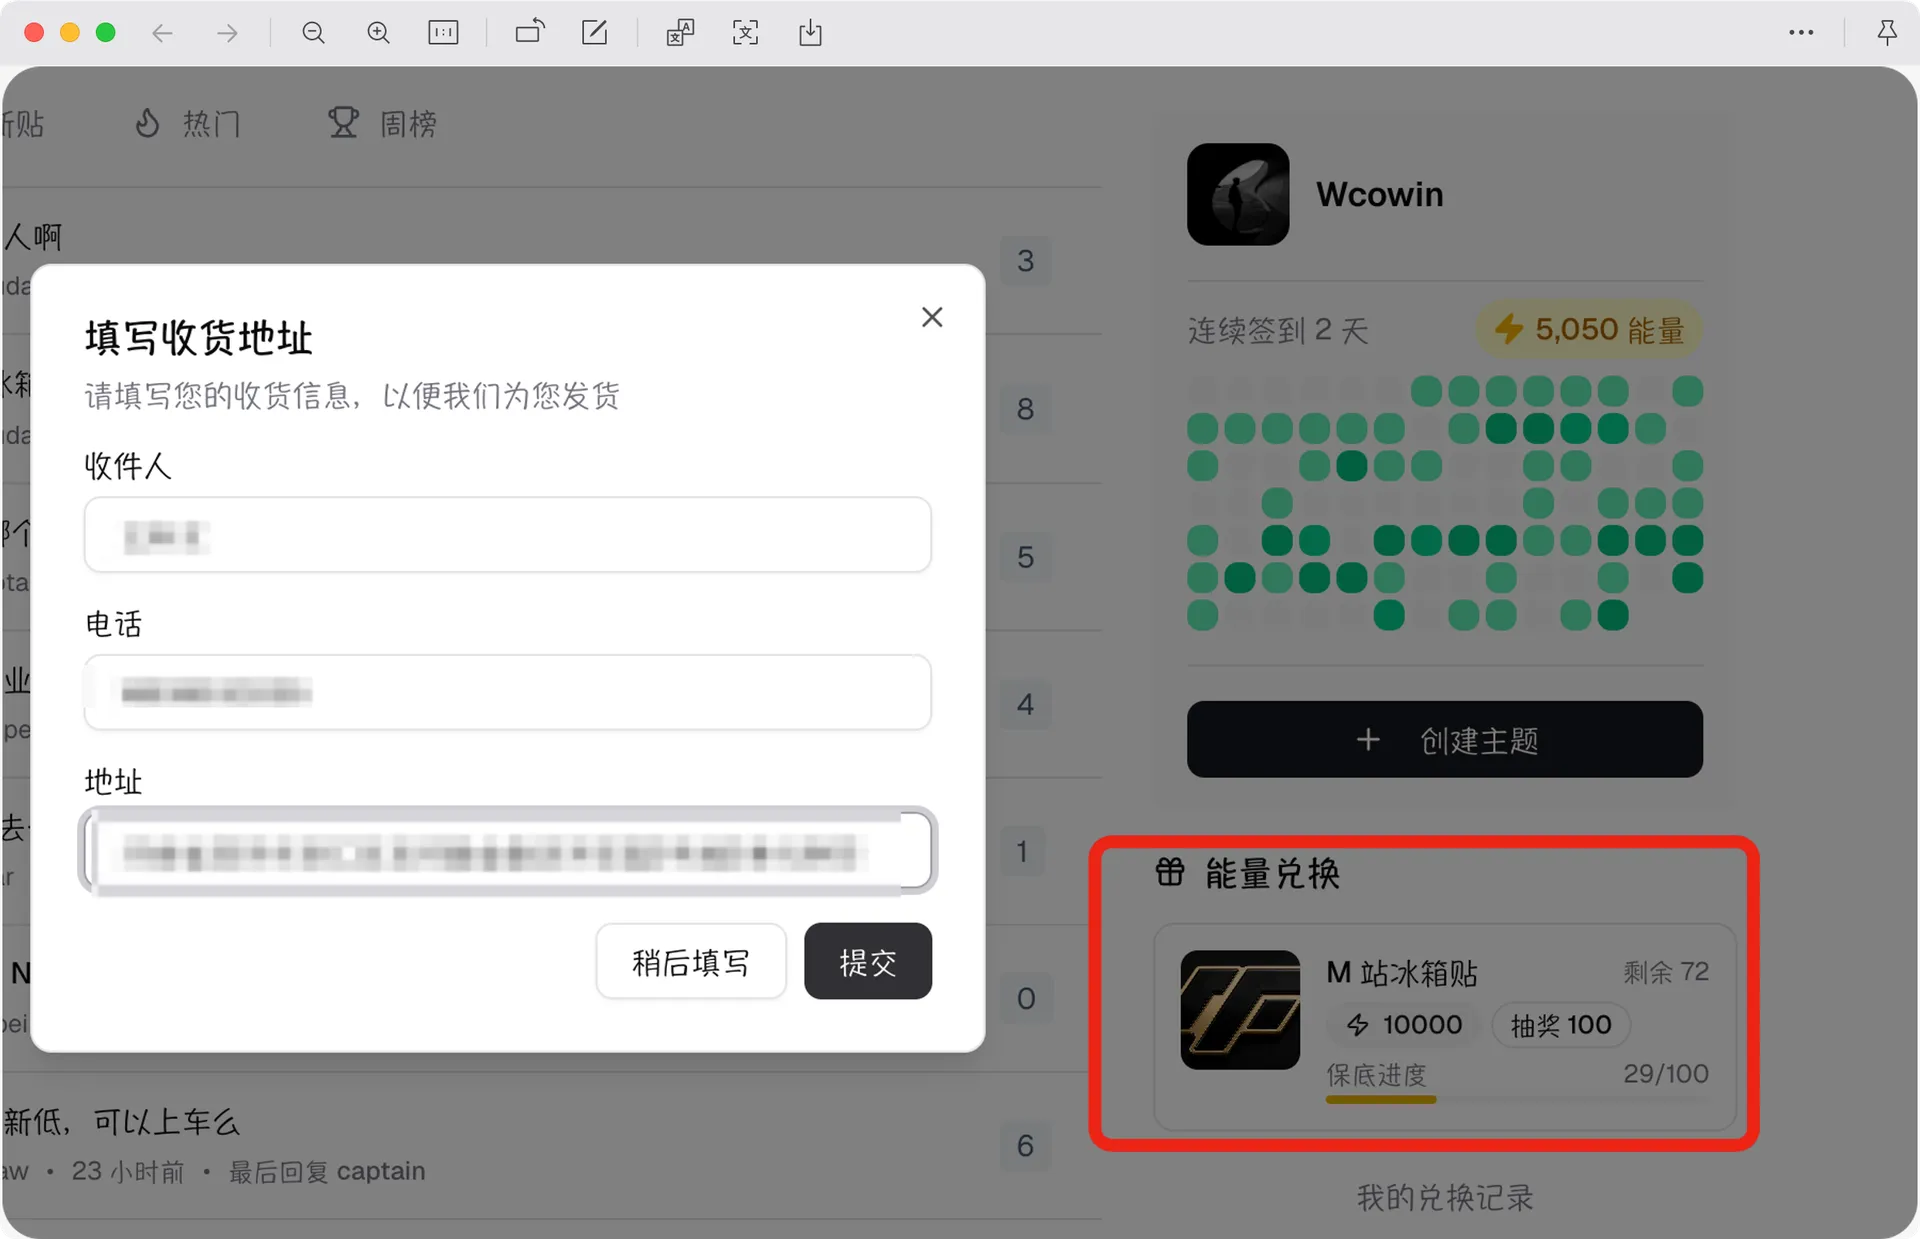Click last reply user captain
1920x1239 pixels.
(x=381, y=1171)
